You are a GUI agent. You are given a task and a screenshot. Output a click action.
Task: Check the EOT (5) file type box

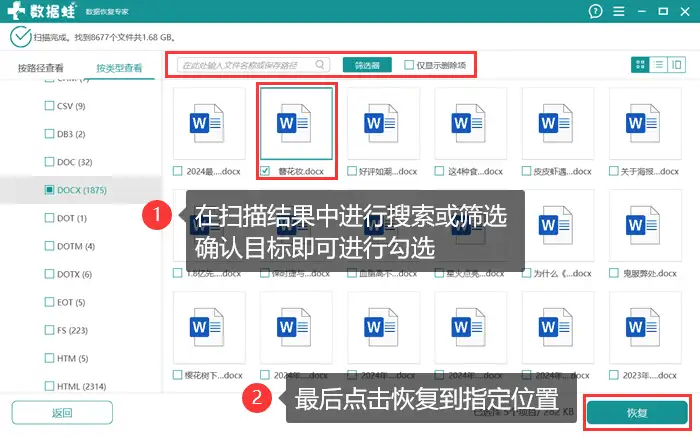coord(50,302)
